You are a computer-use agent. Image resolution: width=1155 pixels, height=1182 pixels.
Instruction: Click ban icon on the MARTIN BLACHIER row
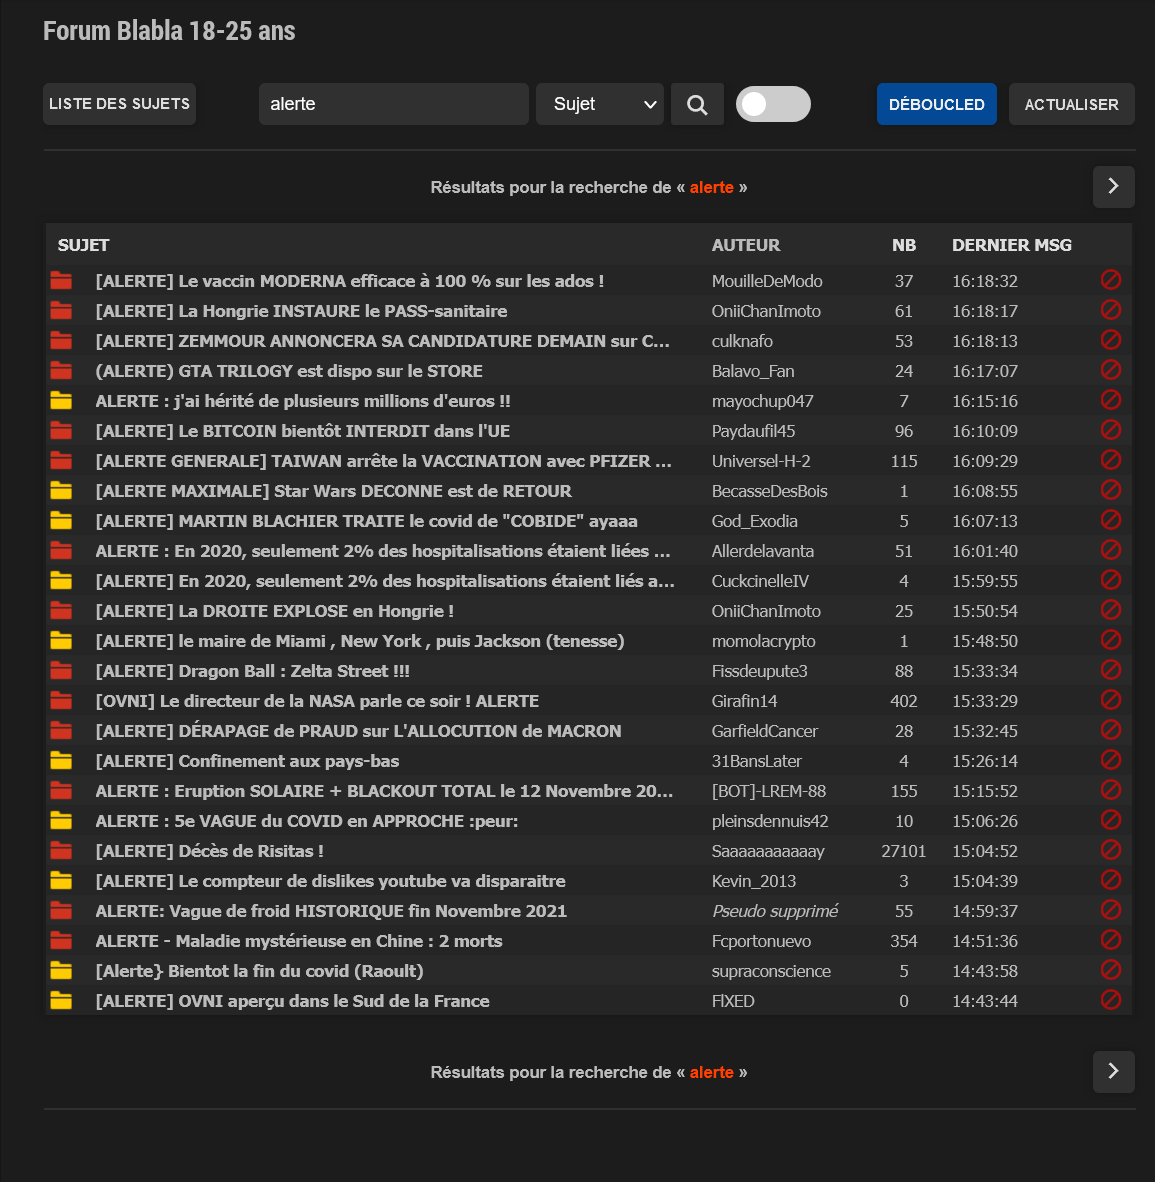[1111, 519]
